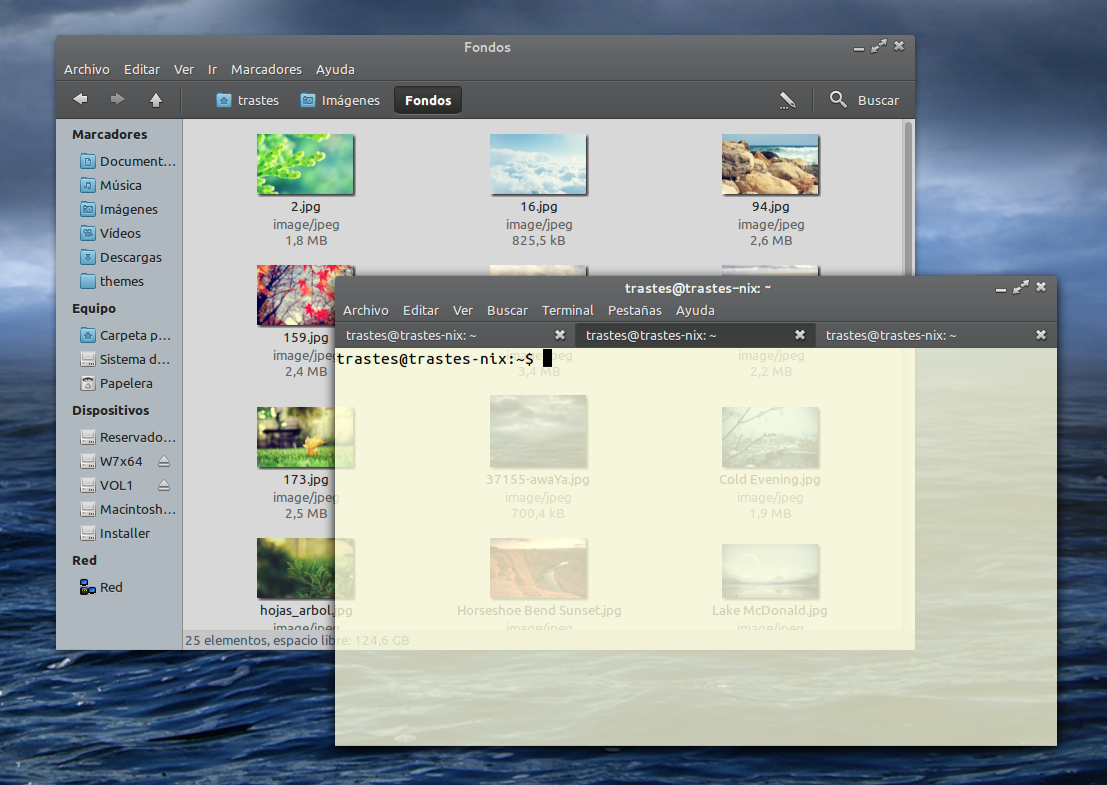Screen dimensions: 1107x785
Task: Open Ver menu in terminal window
Action: [x=462, y=310]
